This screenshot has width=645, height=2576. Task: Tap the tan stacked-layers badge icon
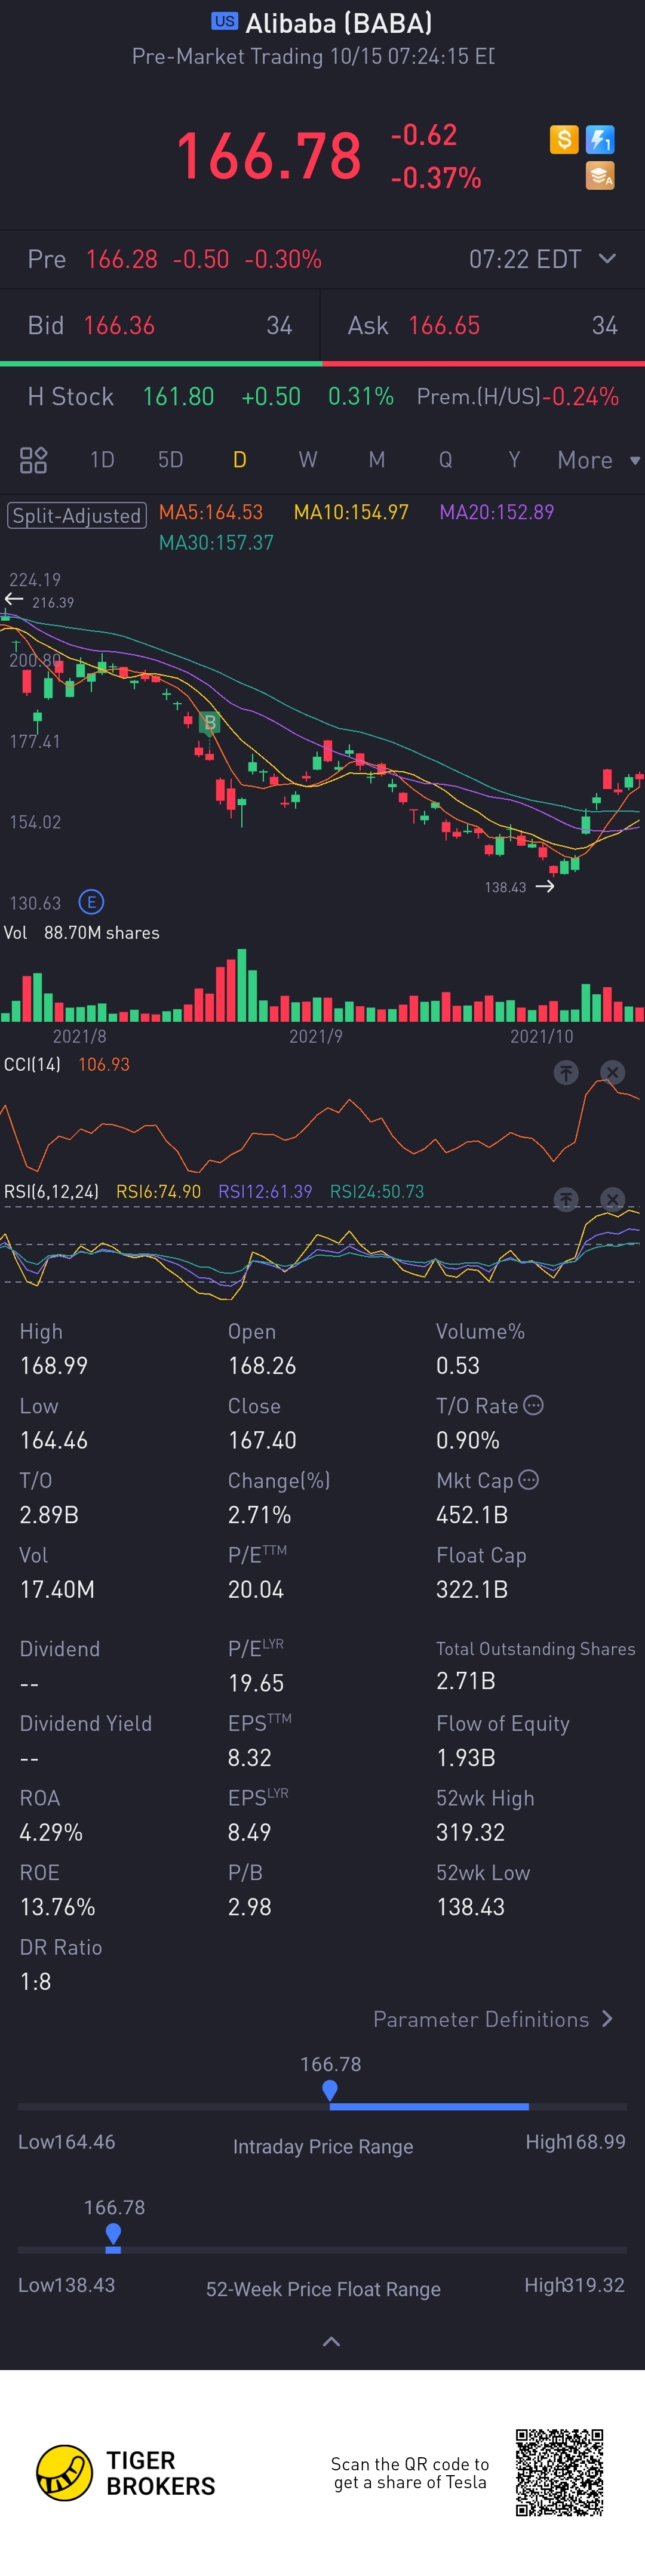(600, 176)
